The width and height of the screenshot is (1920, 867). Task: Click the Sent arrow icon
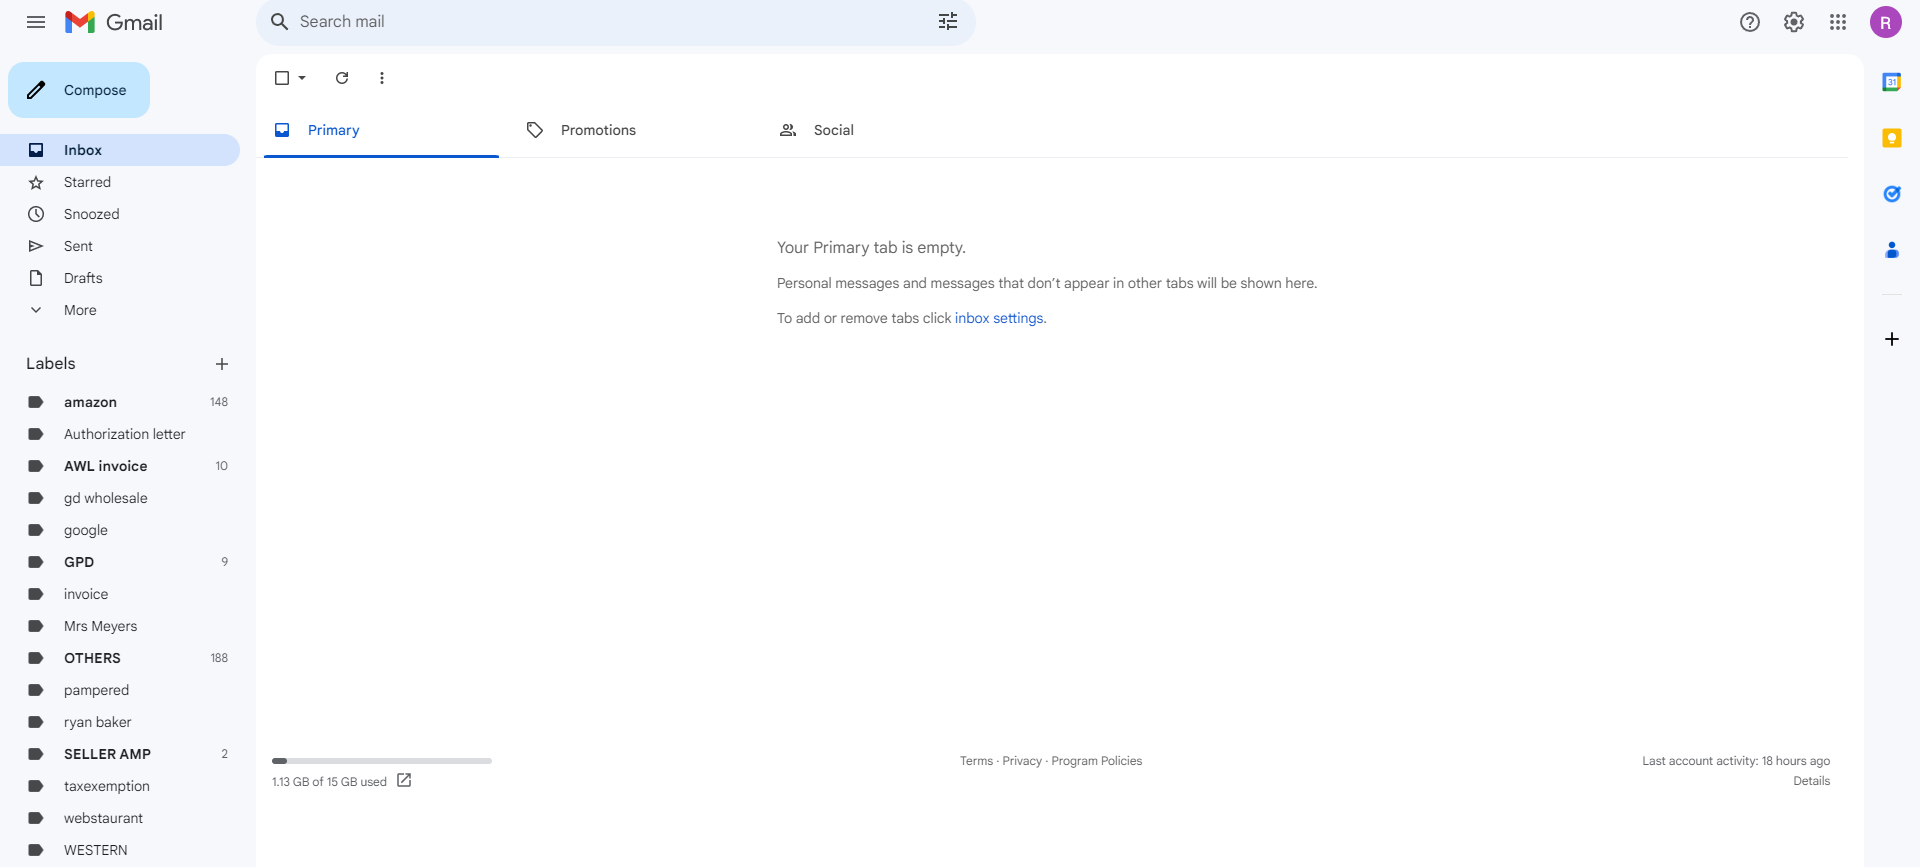tap(36, 246)
